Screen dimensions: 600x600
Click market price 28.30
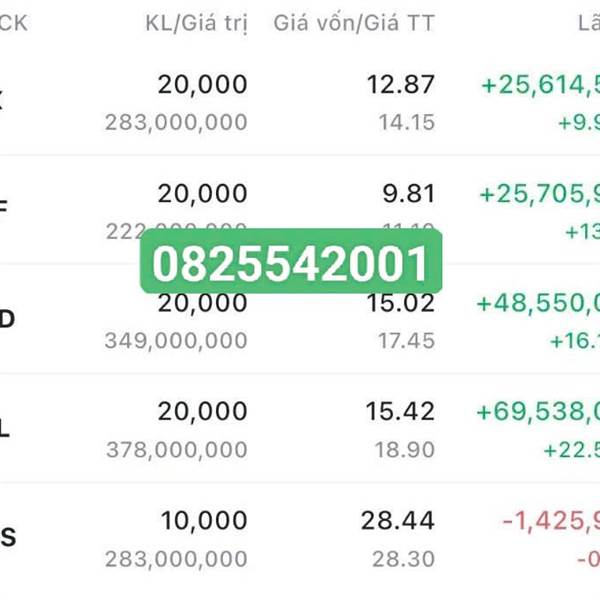click(x=403, y=559)
